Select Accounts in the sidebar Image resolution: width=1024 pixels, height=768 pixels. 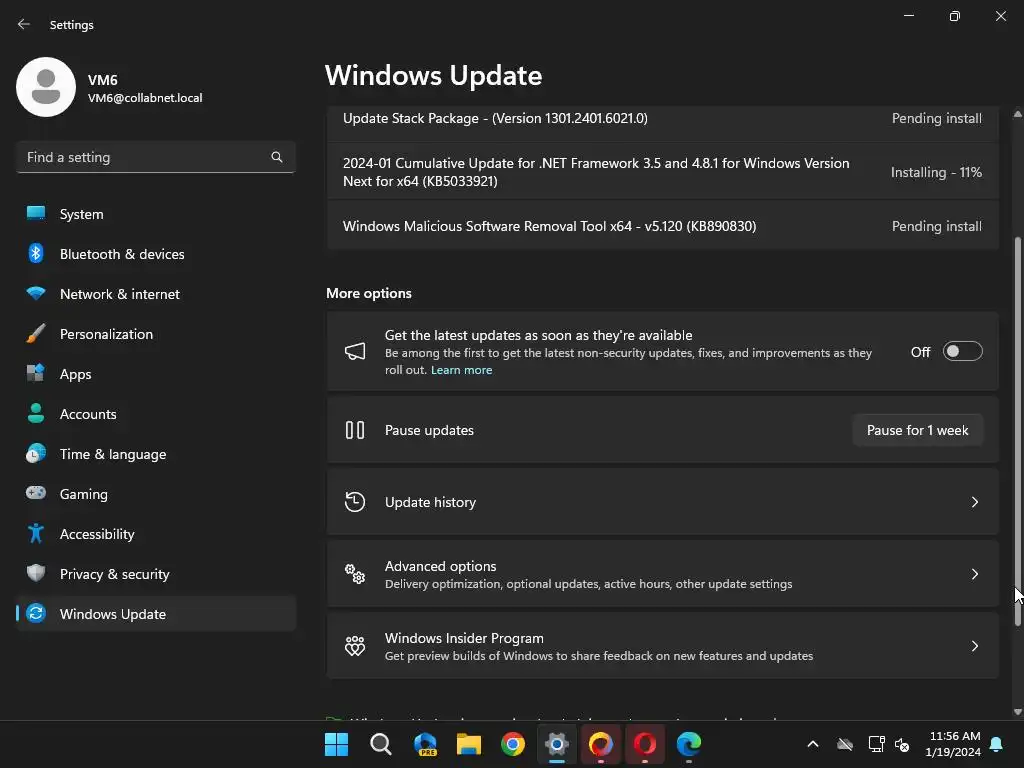click(x=156, y=413)
